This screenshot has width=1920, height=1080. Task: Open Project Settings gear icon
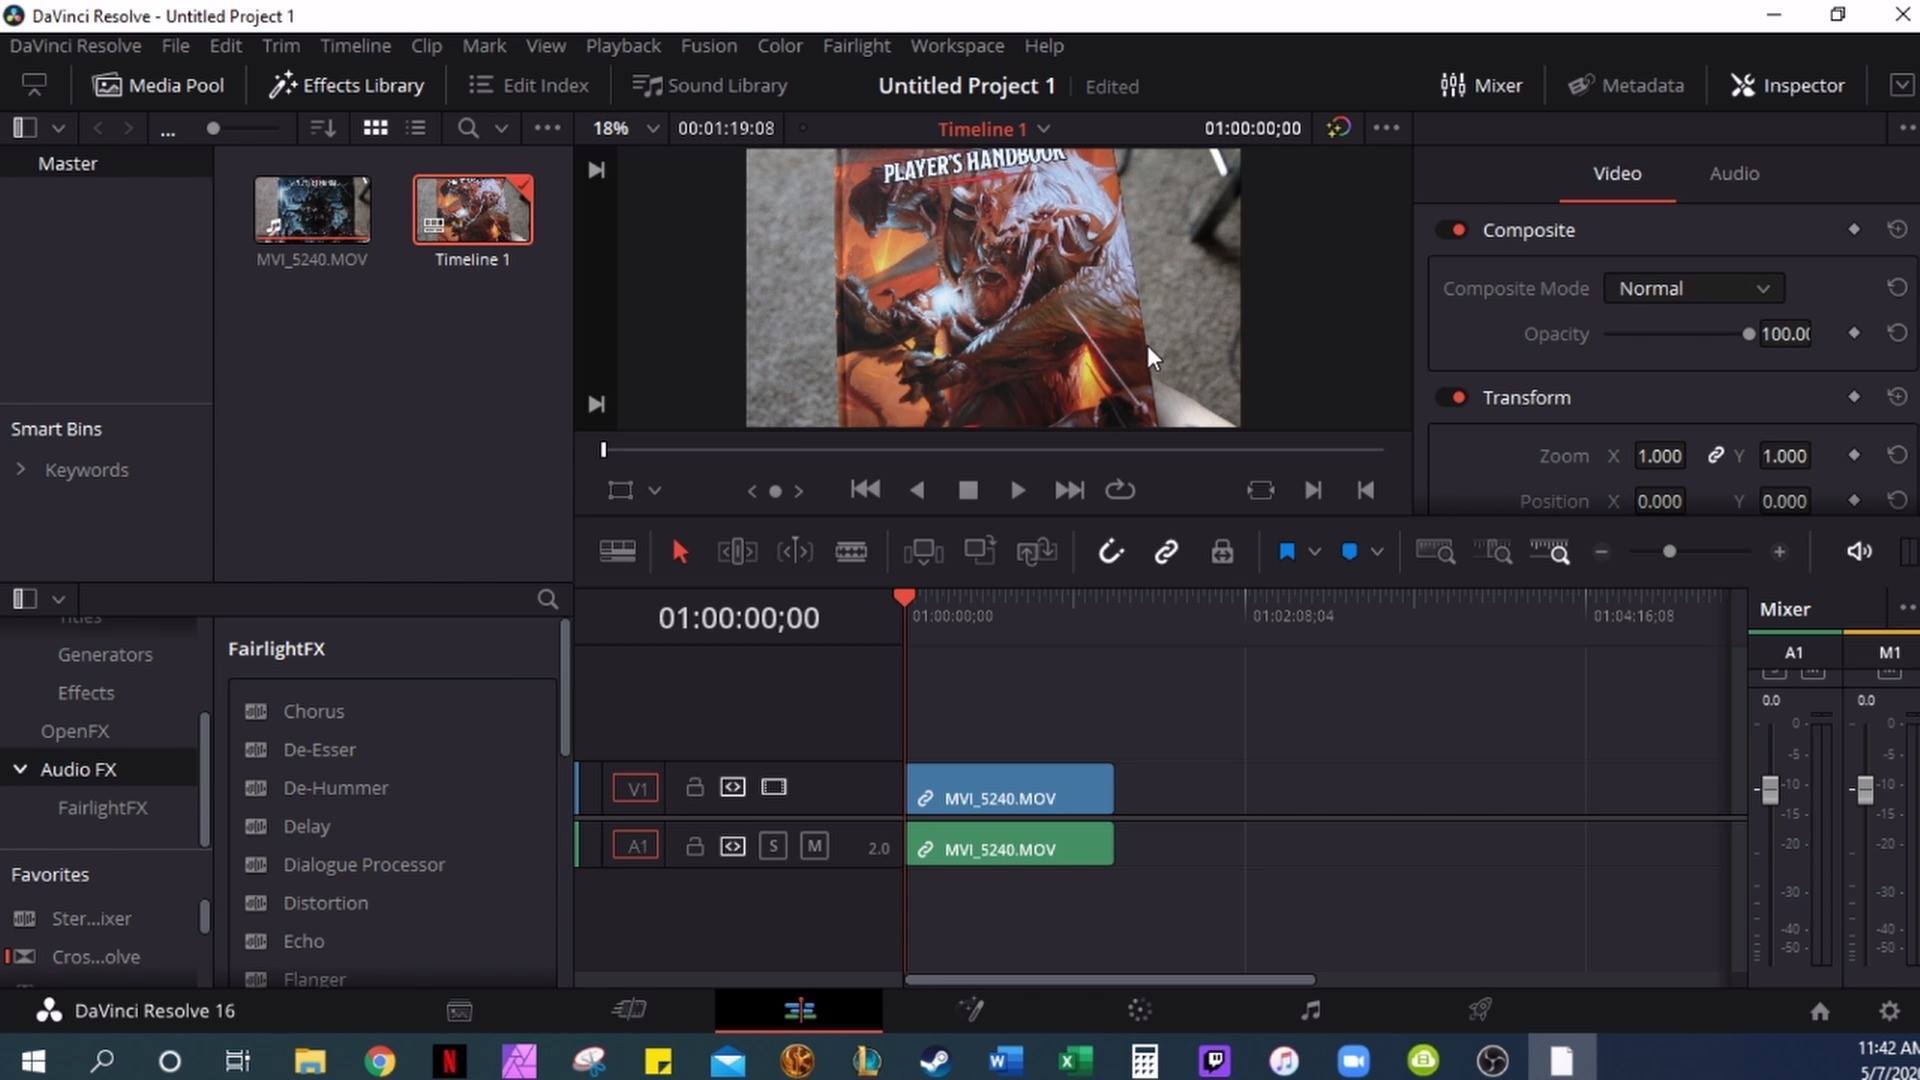(1889, 1012)
